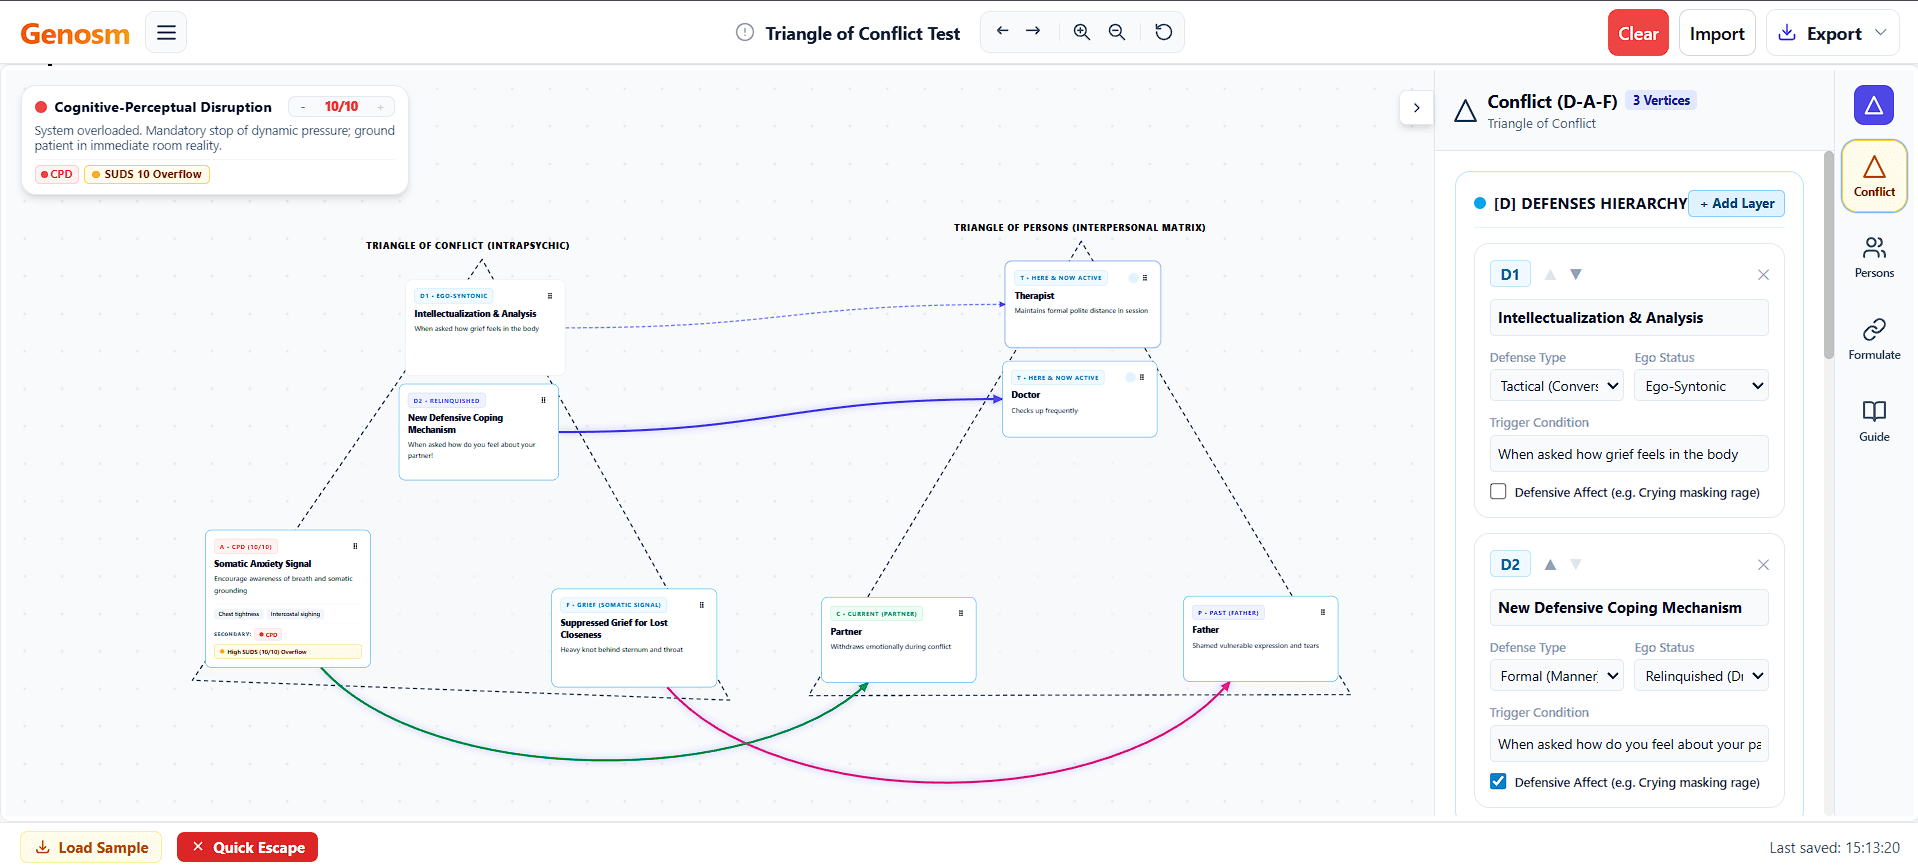The width and height of the screenshot is (1918, 867).
Task: Switch to the Persons tab
Action: (x=1874, y=257)
